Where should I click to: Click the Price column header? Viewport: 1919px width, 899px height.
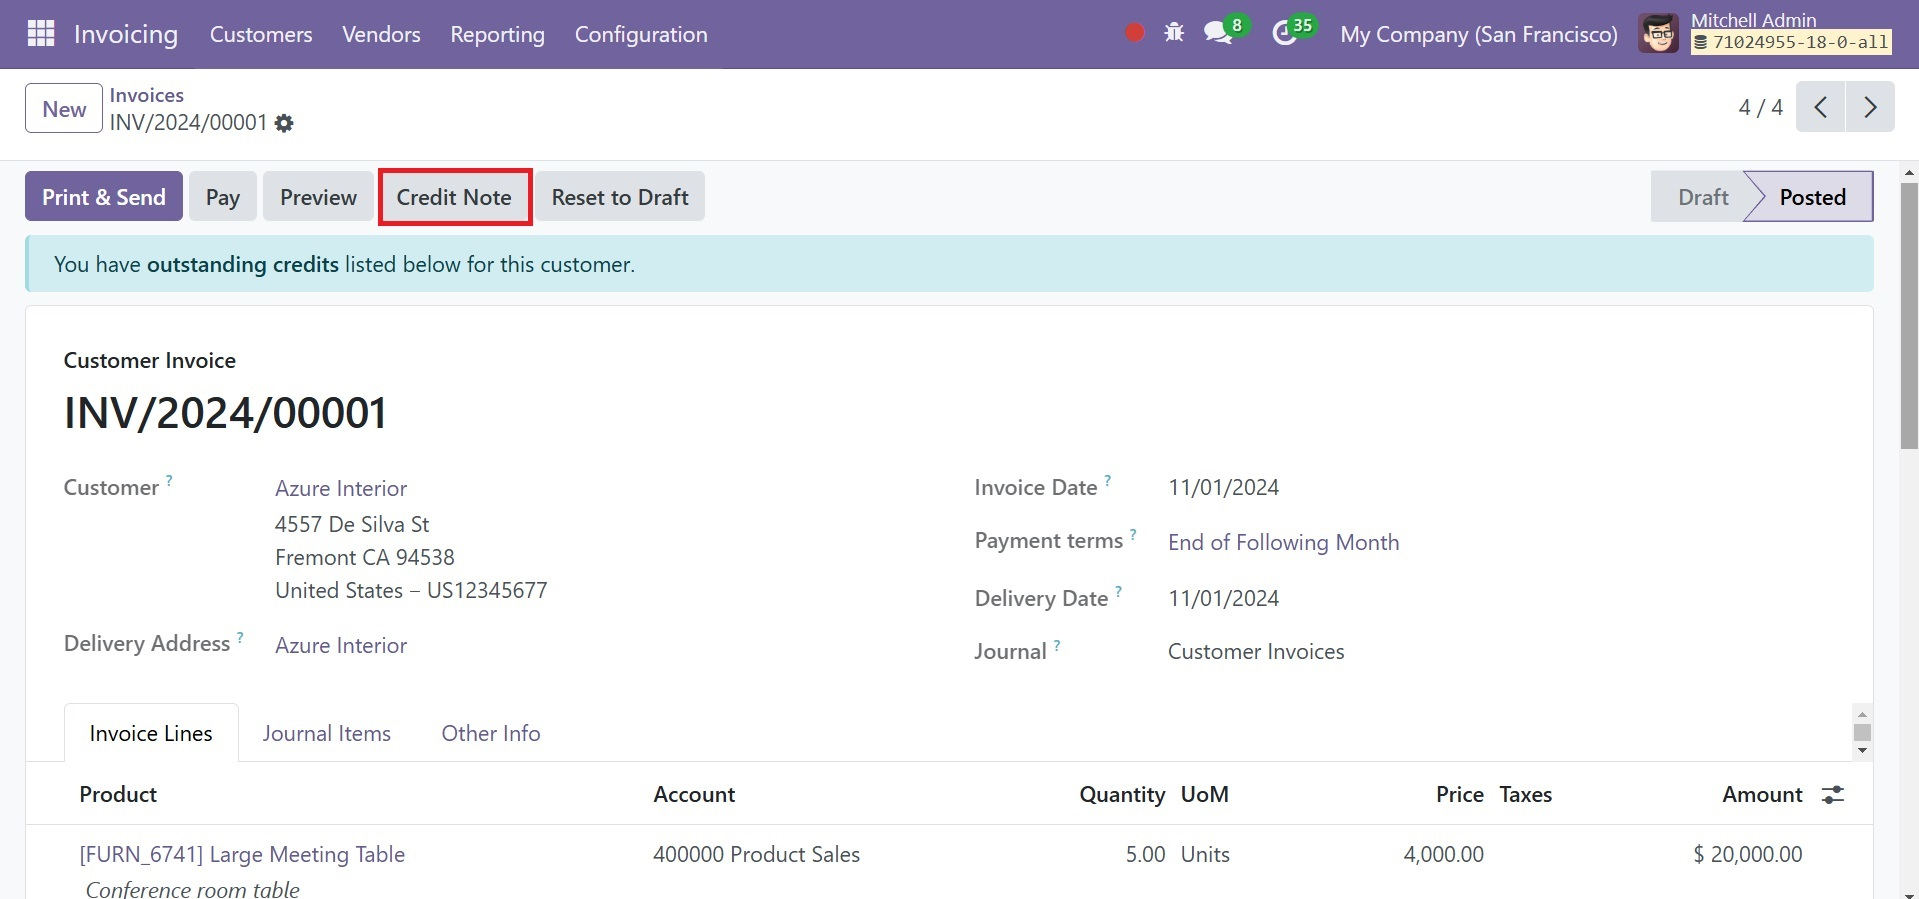1459,794
